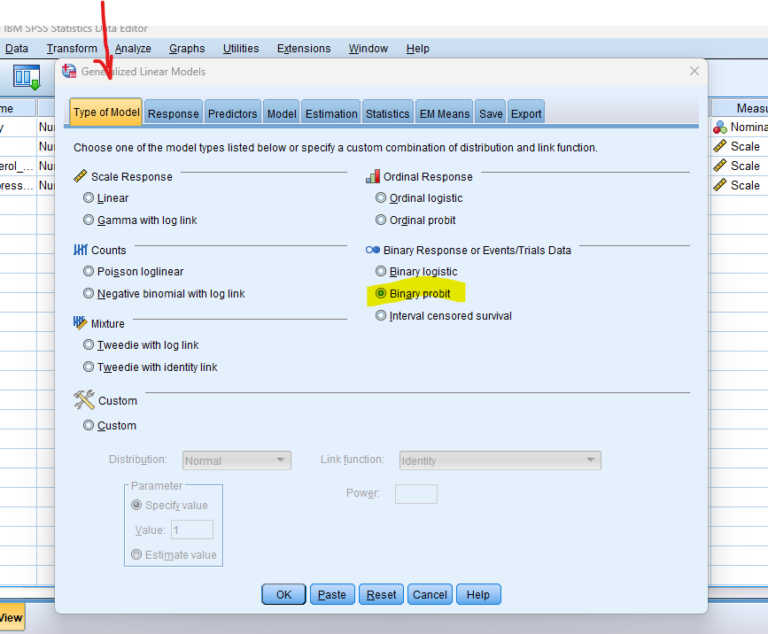
Task: Click the Counts tally icon
Action: 81,250
